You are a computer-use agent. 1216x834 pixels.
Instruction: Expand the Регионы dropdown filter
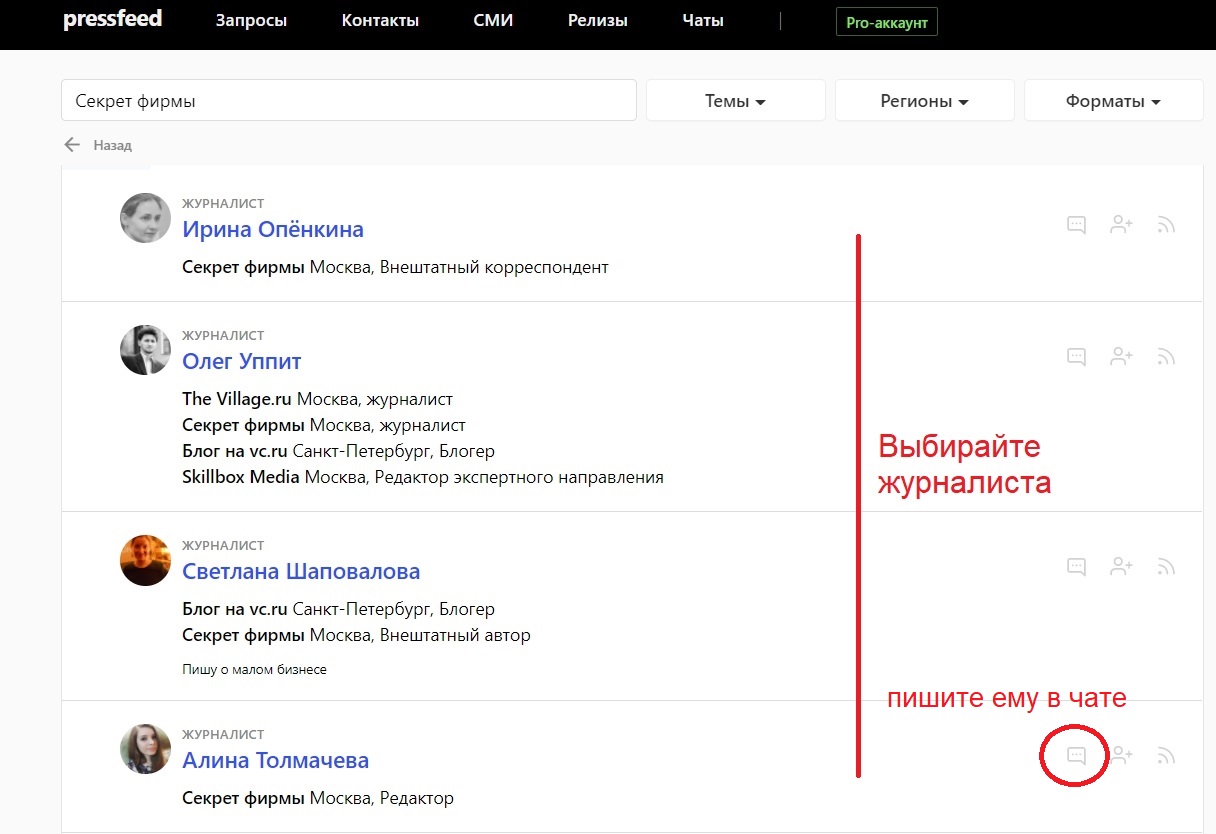coord(924,101)
